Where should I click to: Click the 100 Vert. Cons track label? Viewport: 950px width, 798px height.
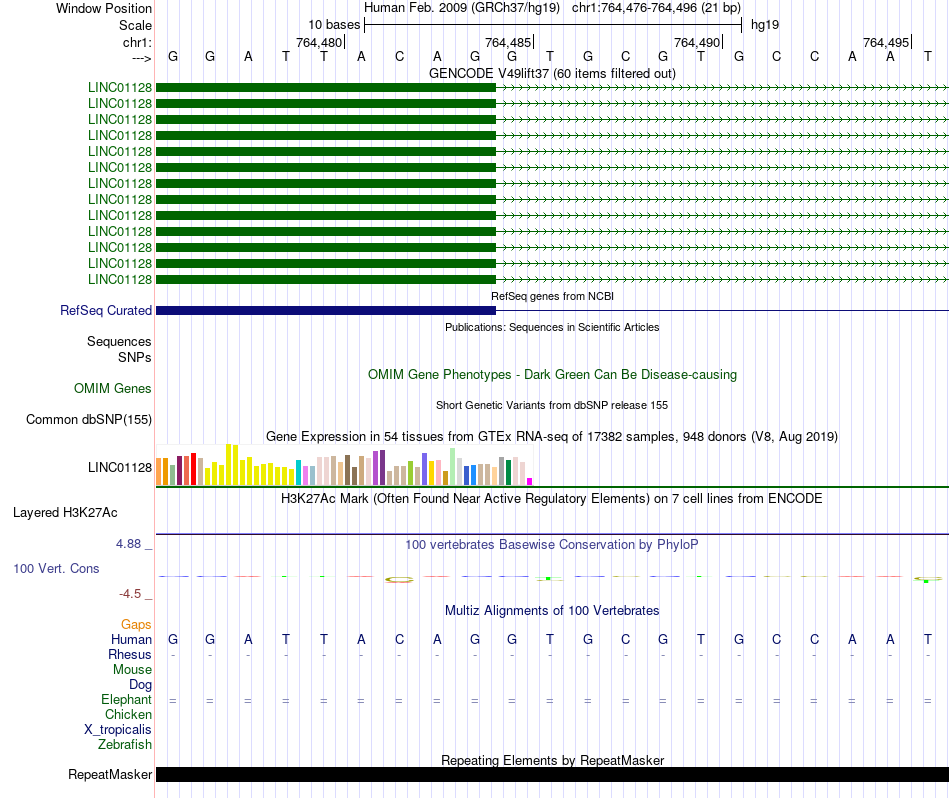[x=56, y=568]
